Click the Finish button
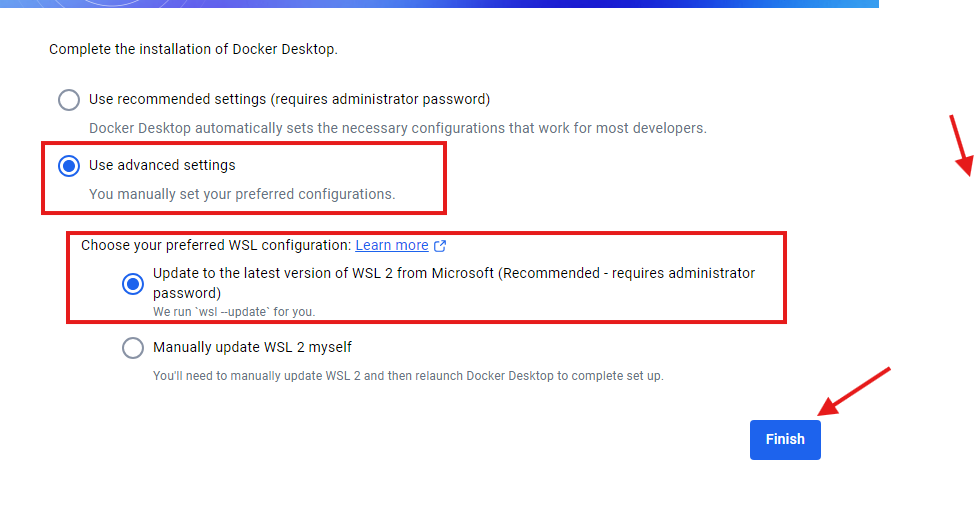The width and height of the screenshot is (974, 529). [785, 440]
